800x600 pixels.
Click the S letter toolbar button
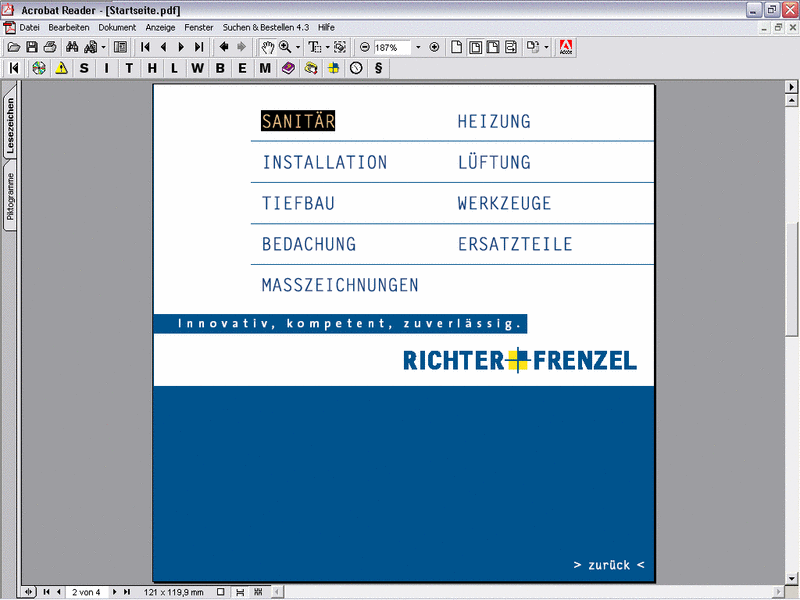click(x=84, y=68)
